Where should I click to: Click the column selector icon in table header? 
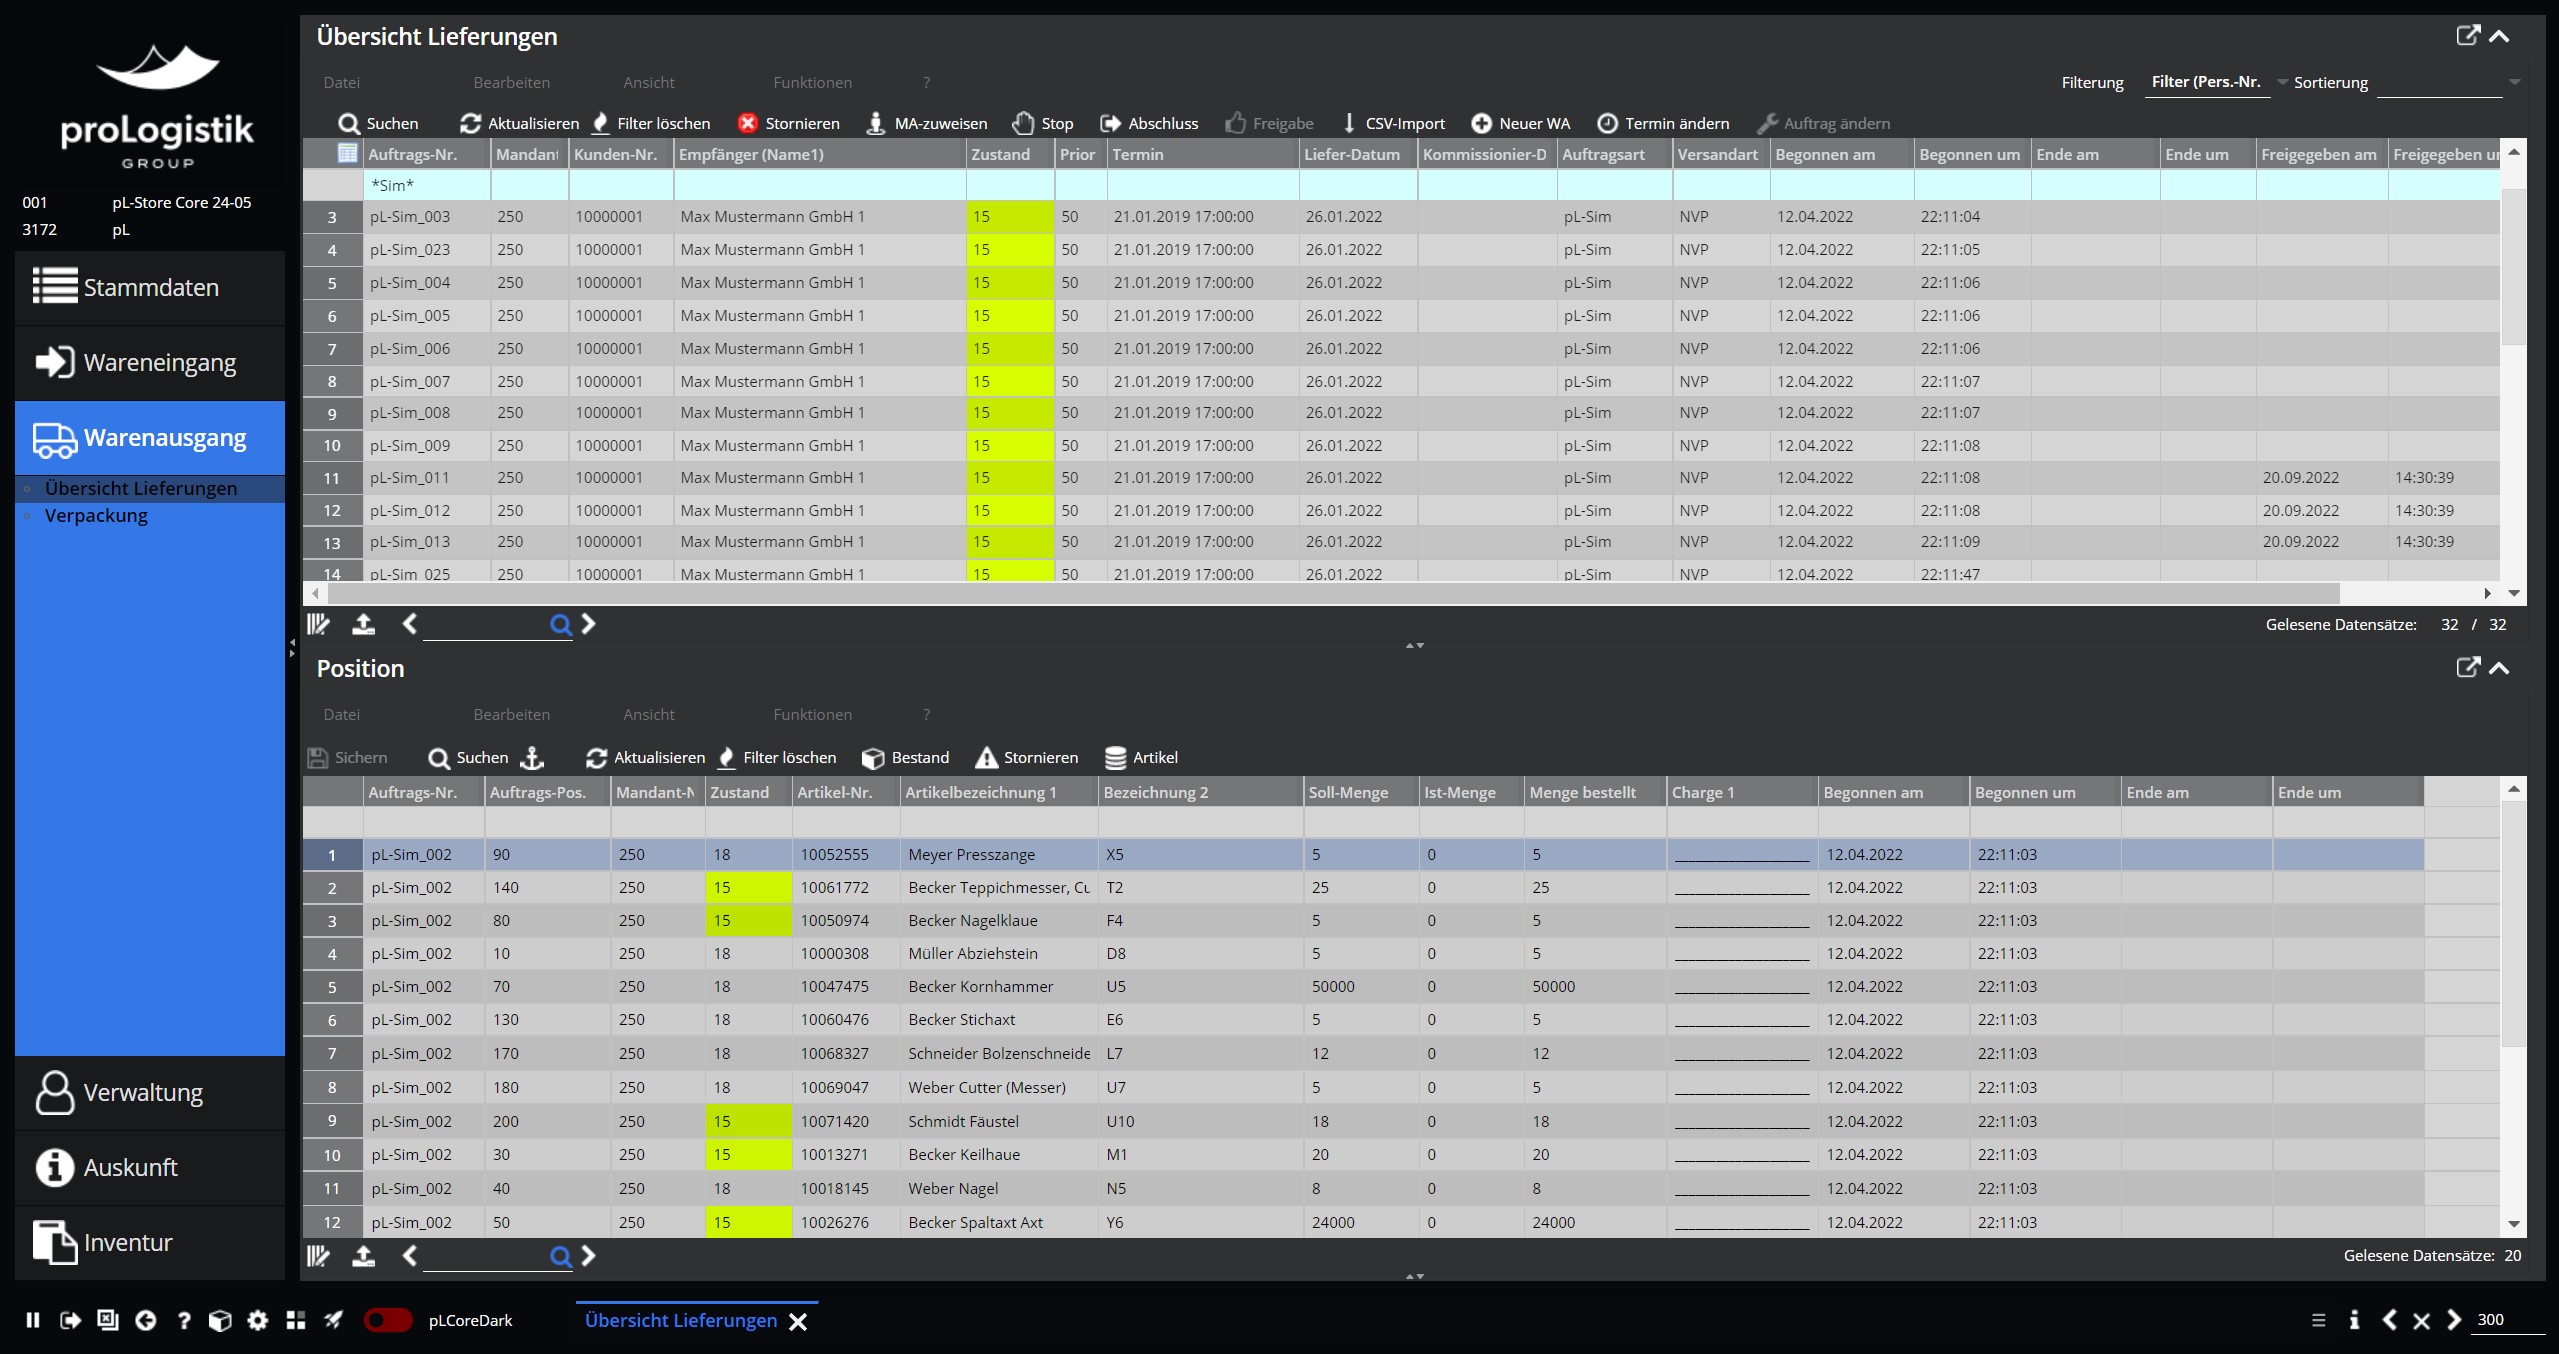pyautogui.click(x=347, y=153)
